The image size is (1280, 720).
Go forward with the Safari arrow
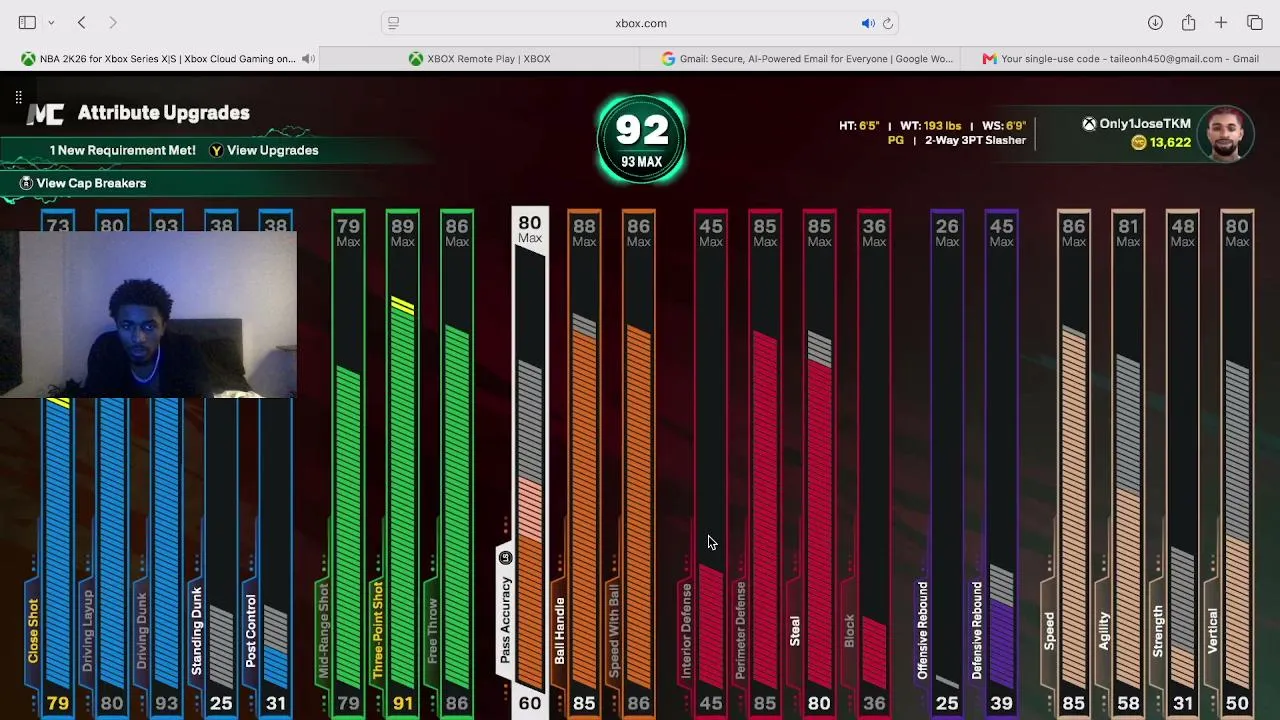(113, 23)
